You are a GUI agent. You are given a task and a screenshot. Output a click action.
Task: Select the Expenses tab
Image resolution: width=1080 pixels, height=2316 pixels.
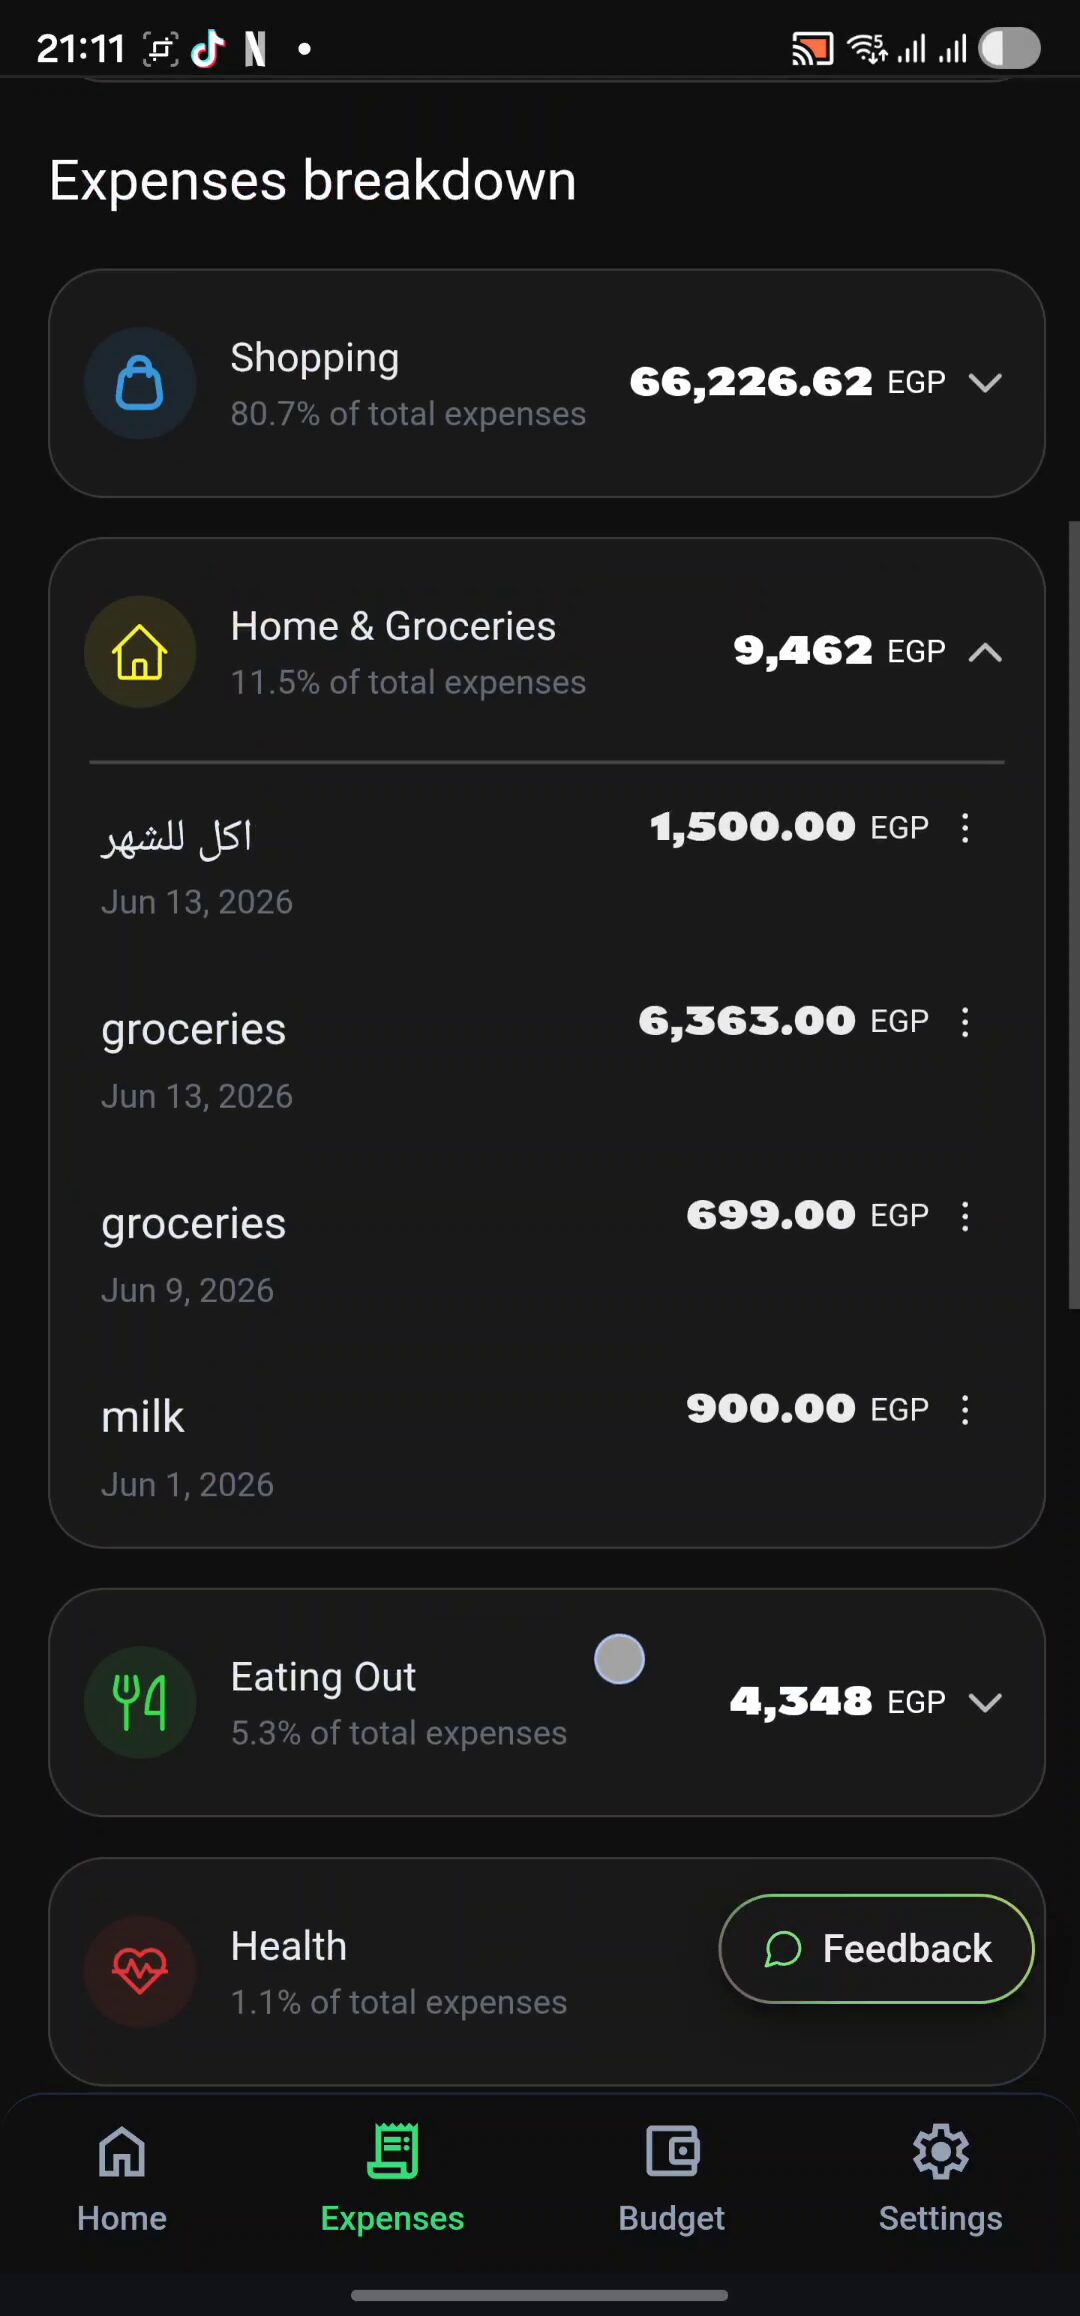(x=392, y=2180)
